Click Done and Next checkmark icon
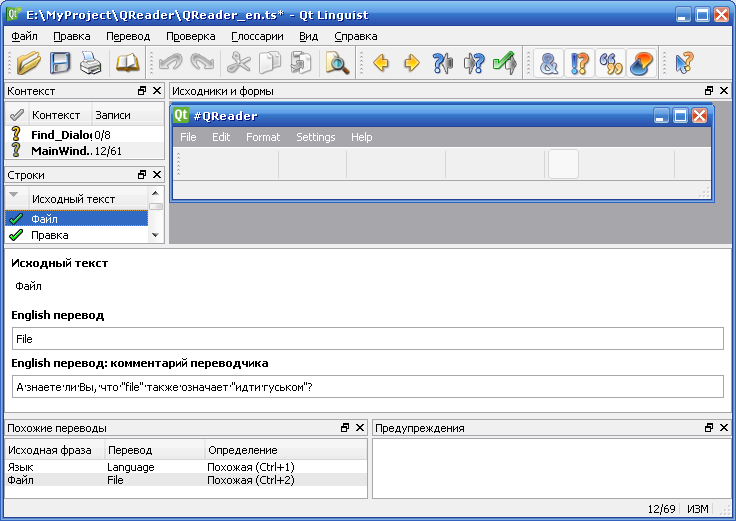The image size is (736, 521). click(505, 63)
